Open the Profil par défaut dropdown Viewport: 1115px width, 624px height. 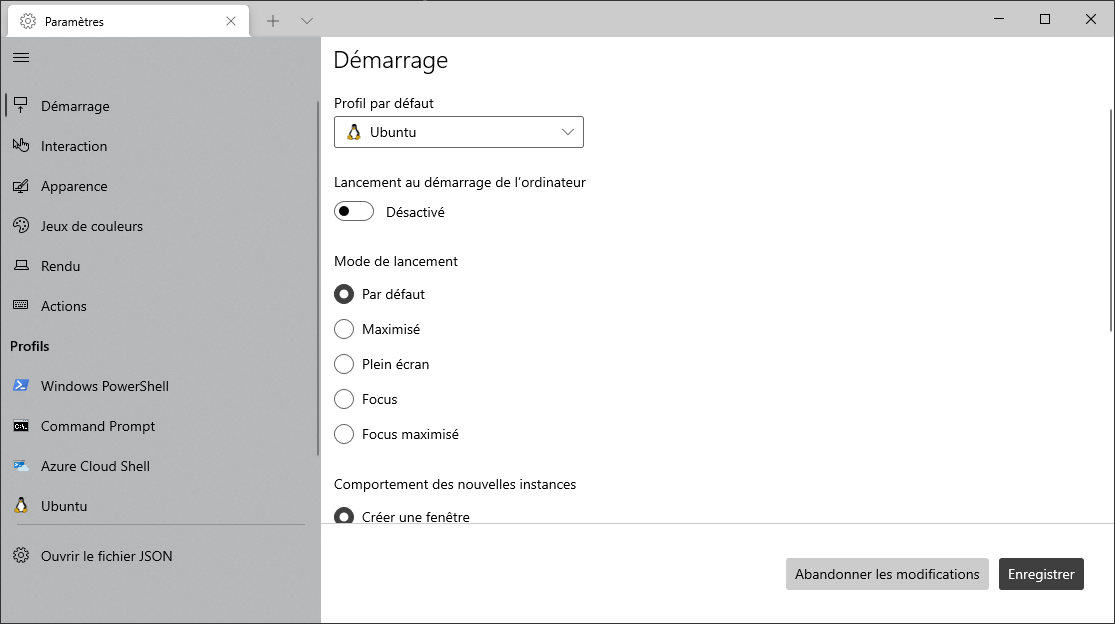coord(459,132)
